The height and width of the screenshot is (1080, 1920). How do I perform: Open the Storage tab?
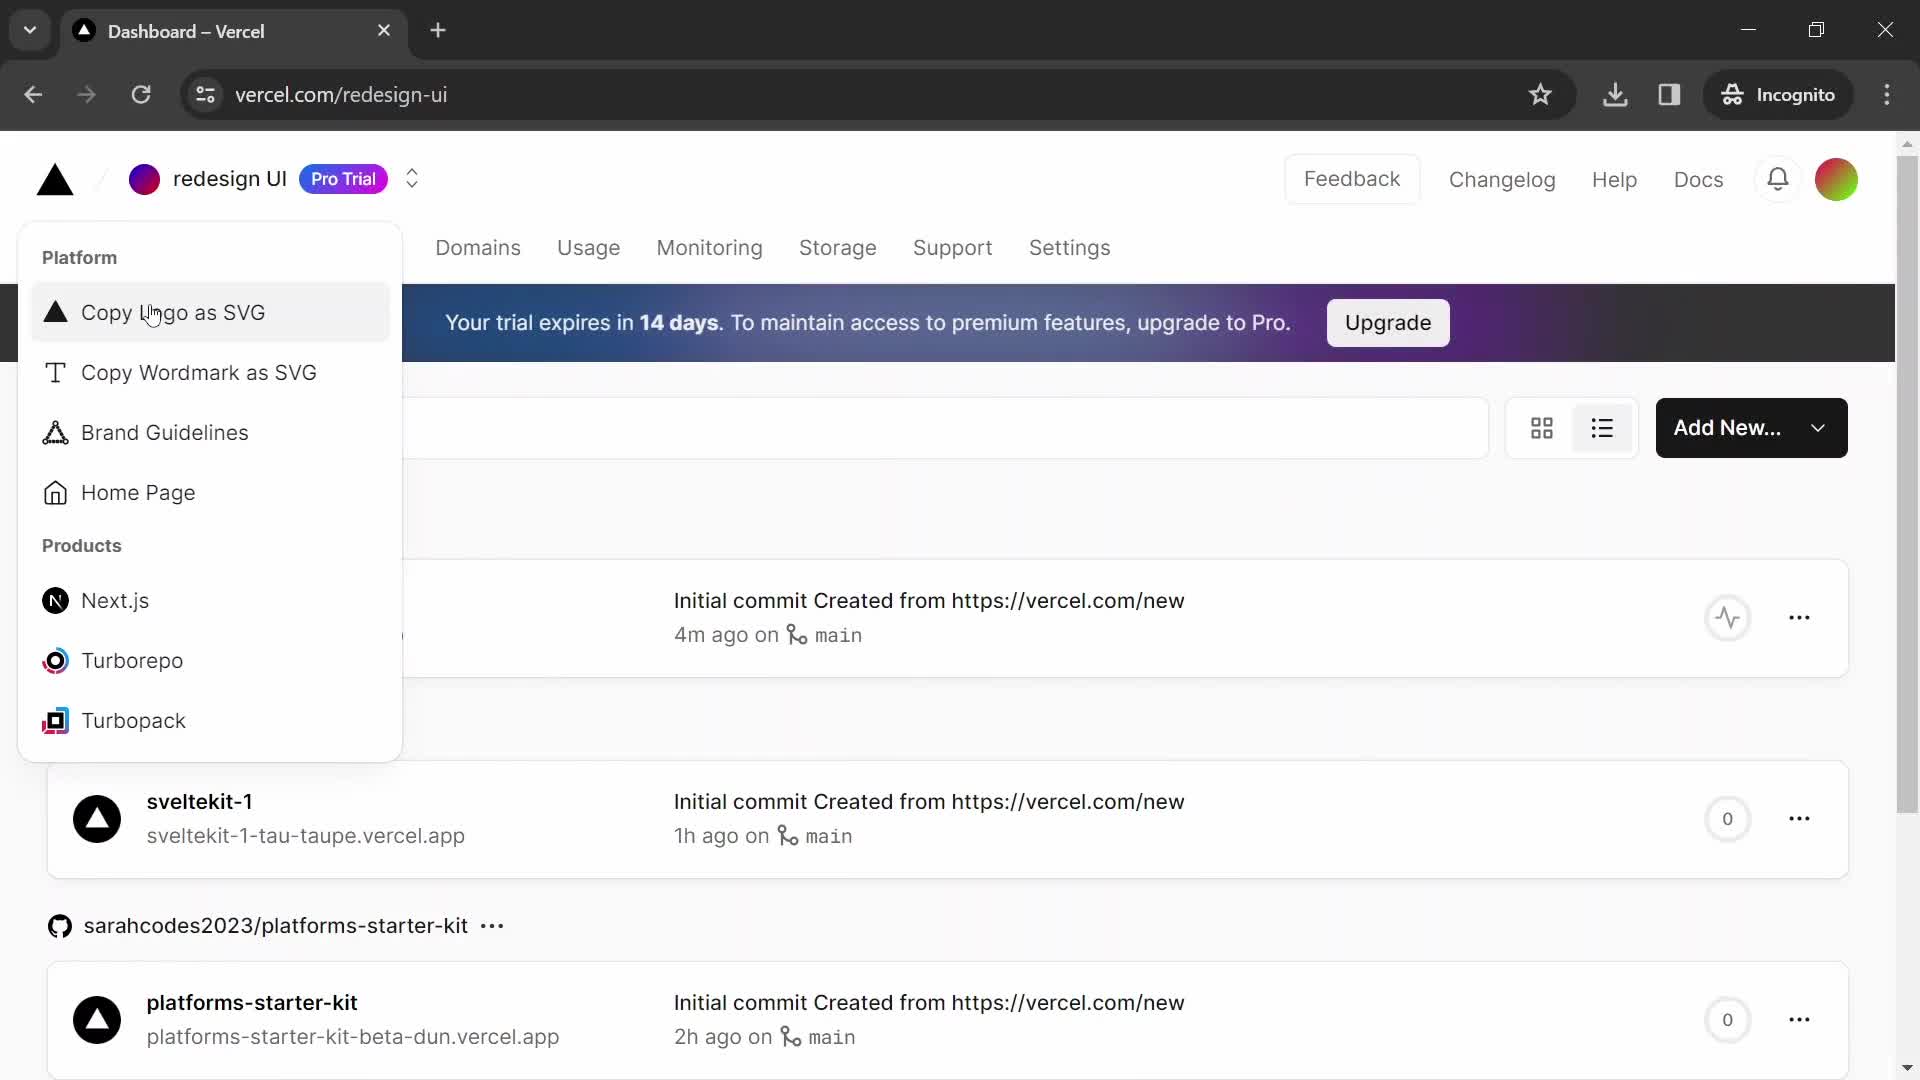[x=837, y=248]
